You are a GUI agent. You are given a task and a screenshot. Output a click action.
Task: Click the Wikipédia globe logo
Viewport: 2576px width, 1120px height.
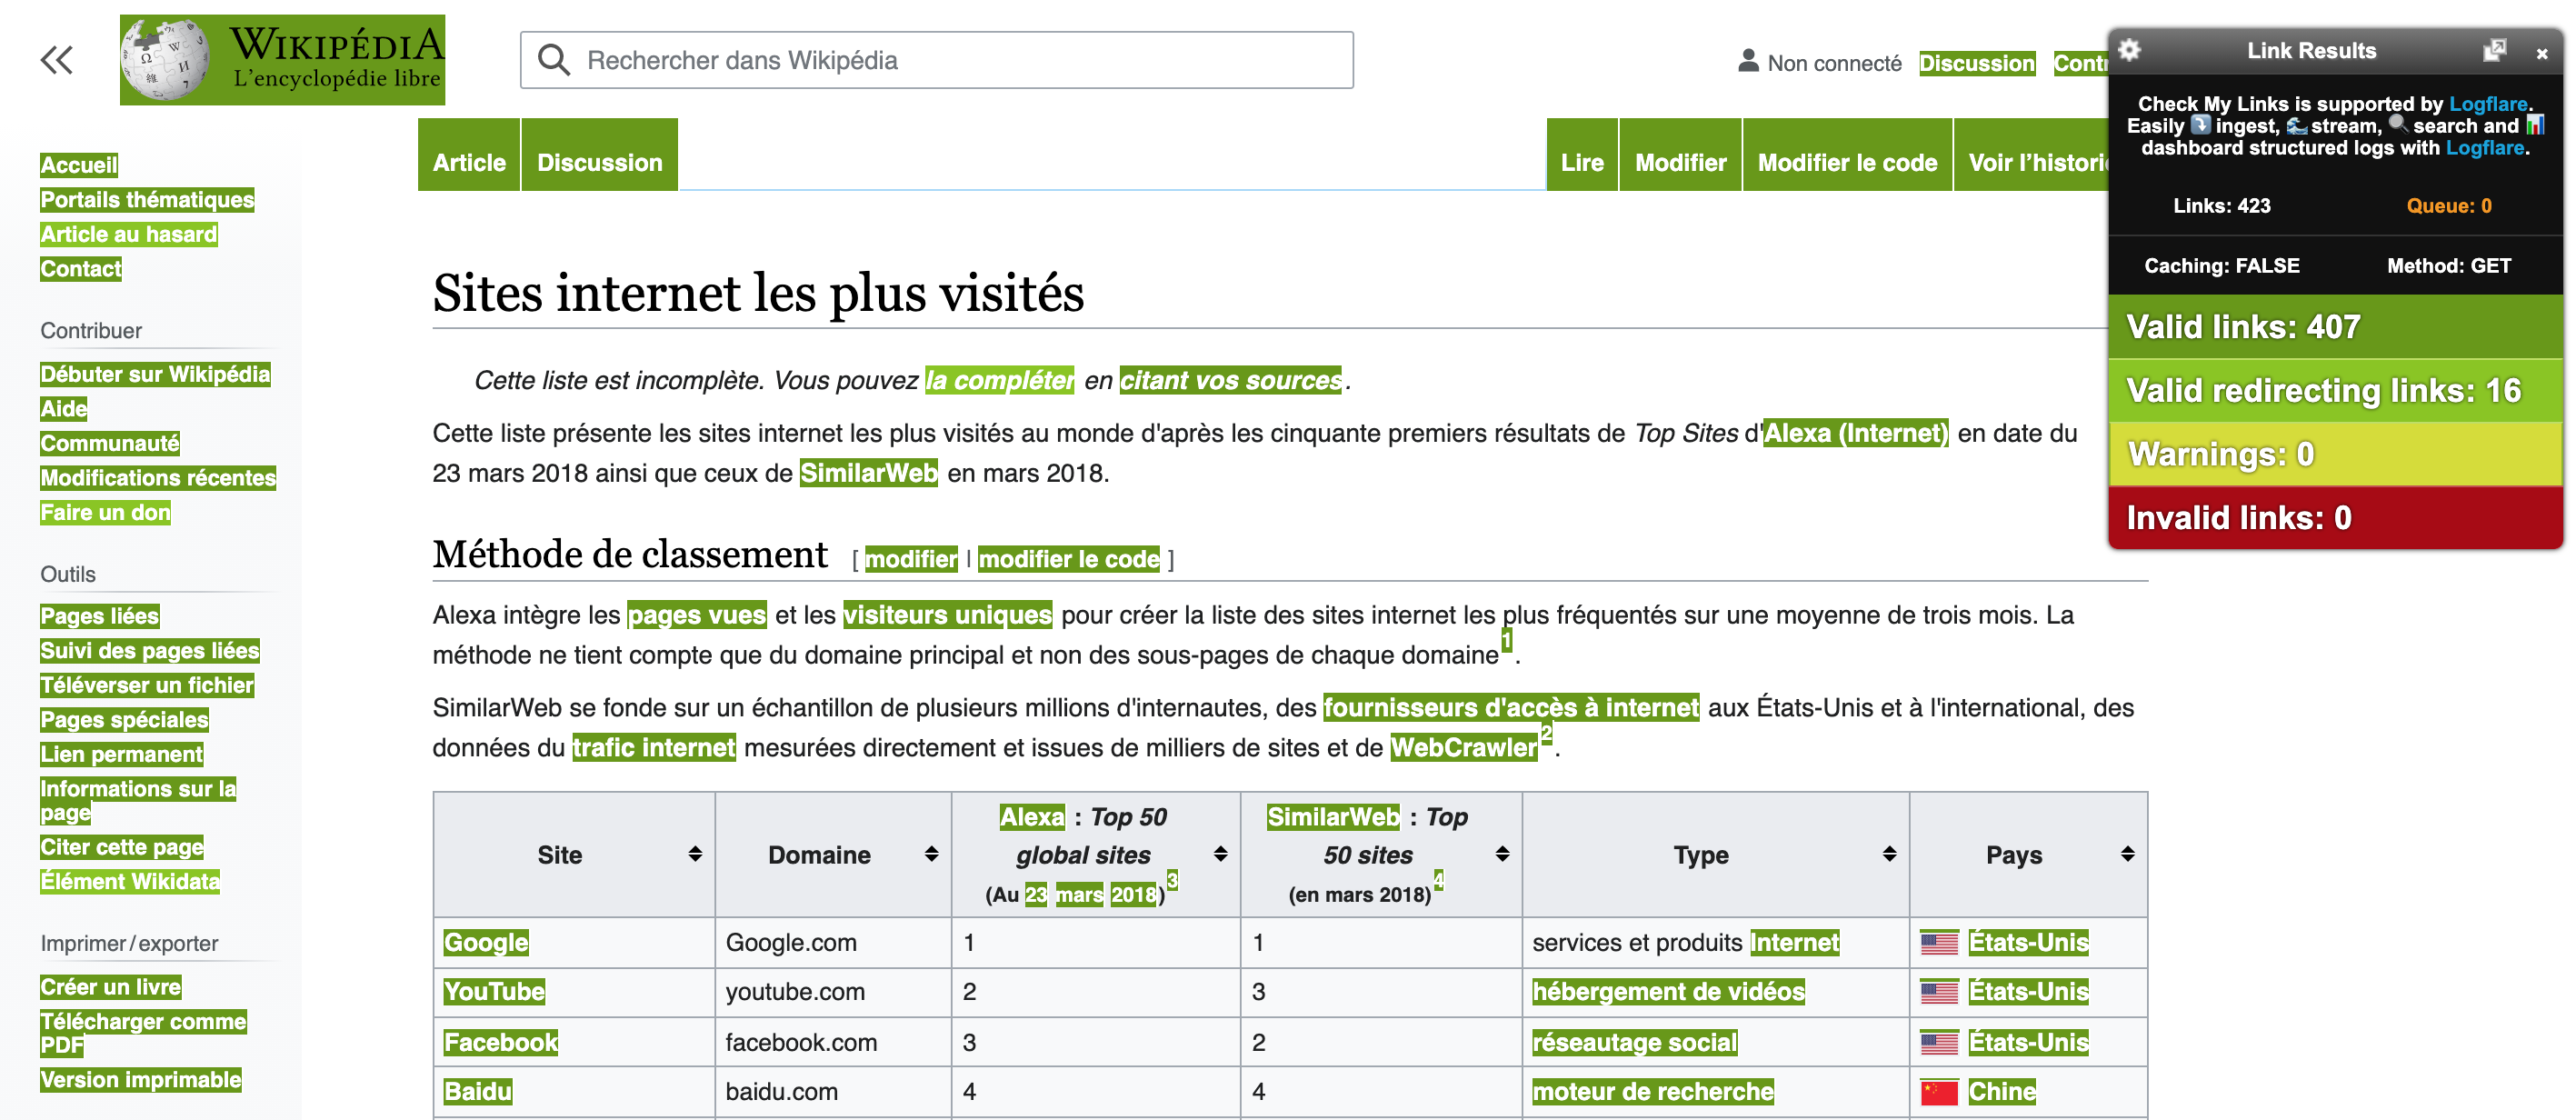(166, 59)
